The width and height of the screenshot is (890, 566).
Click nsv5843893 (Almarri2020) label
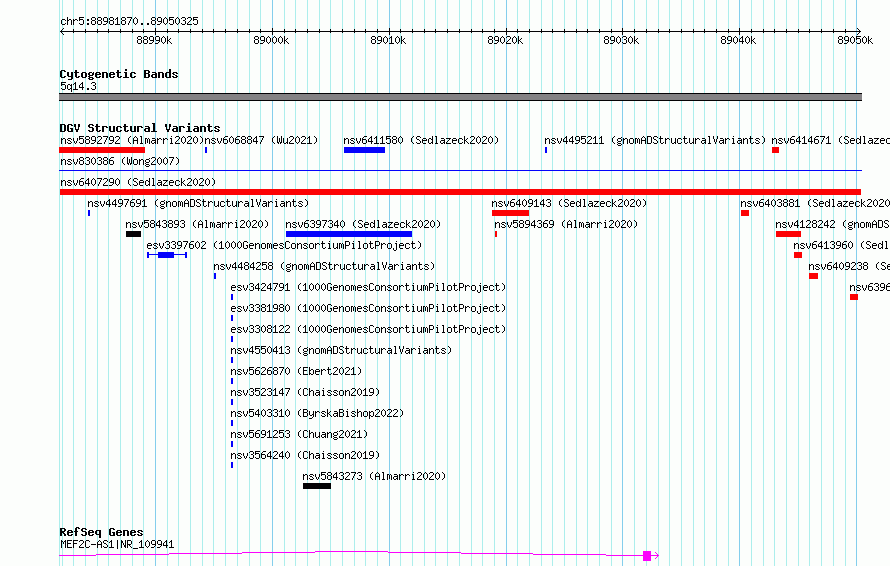(198, 224)
